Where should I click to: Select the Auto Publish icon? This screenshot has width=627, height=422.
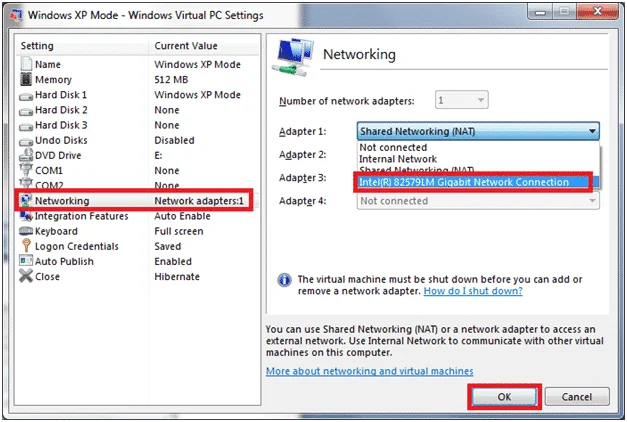[x=26, y=261]
